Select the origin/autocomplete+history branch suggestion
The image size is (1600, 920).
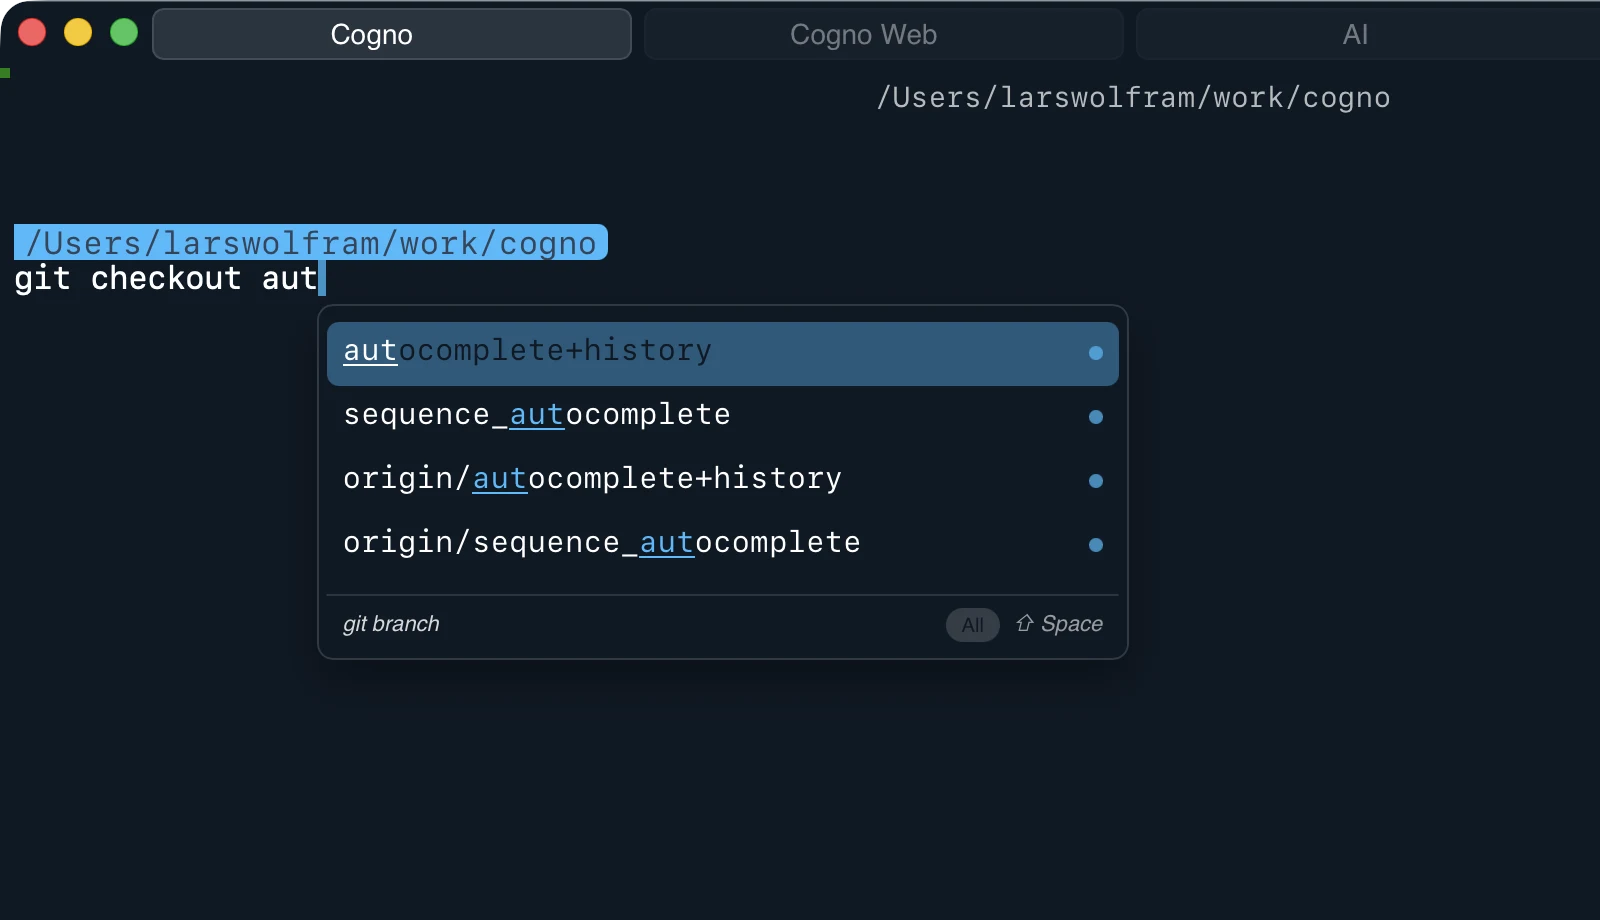(592, 478)
